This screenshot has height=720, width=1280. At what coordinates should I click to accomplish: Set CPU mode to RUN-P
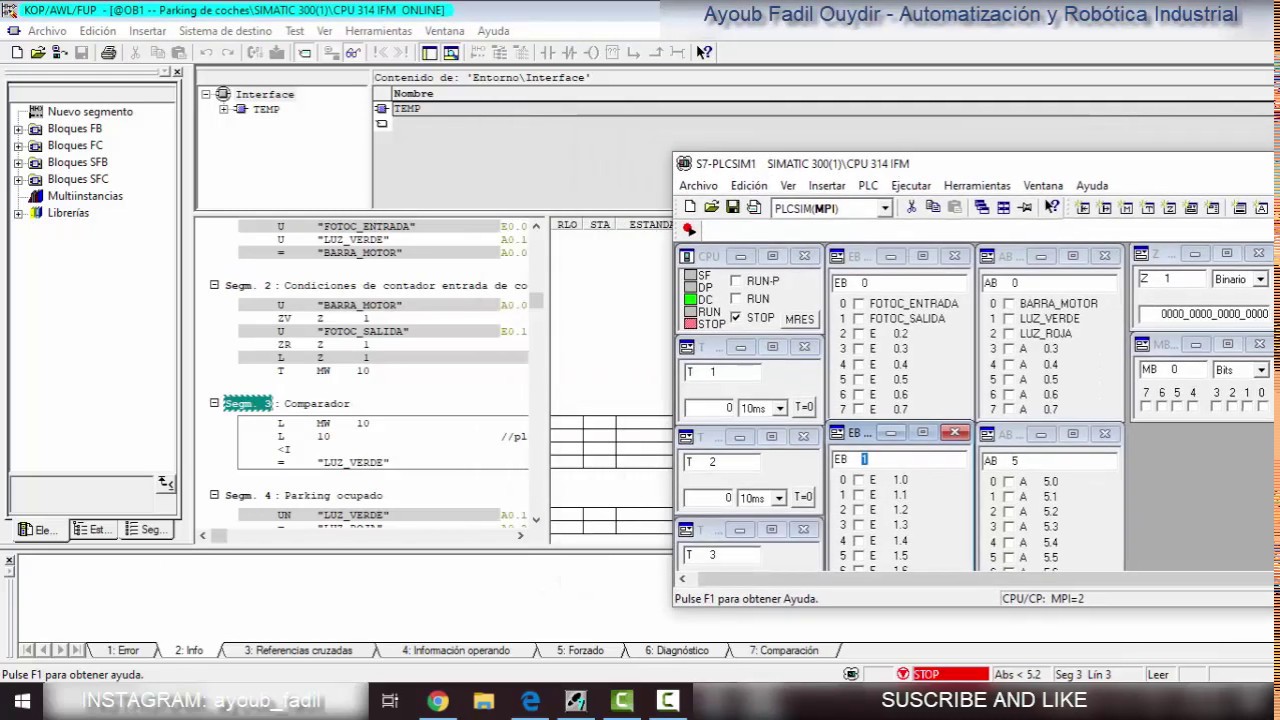736,281
